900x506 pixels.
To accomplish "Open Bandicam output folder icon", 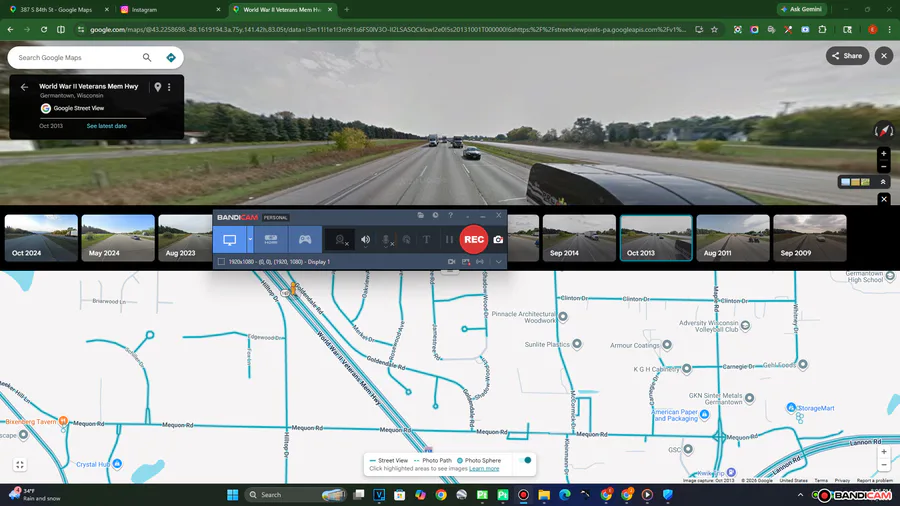I will point(421,215).
